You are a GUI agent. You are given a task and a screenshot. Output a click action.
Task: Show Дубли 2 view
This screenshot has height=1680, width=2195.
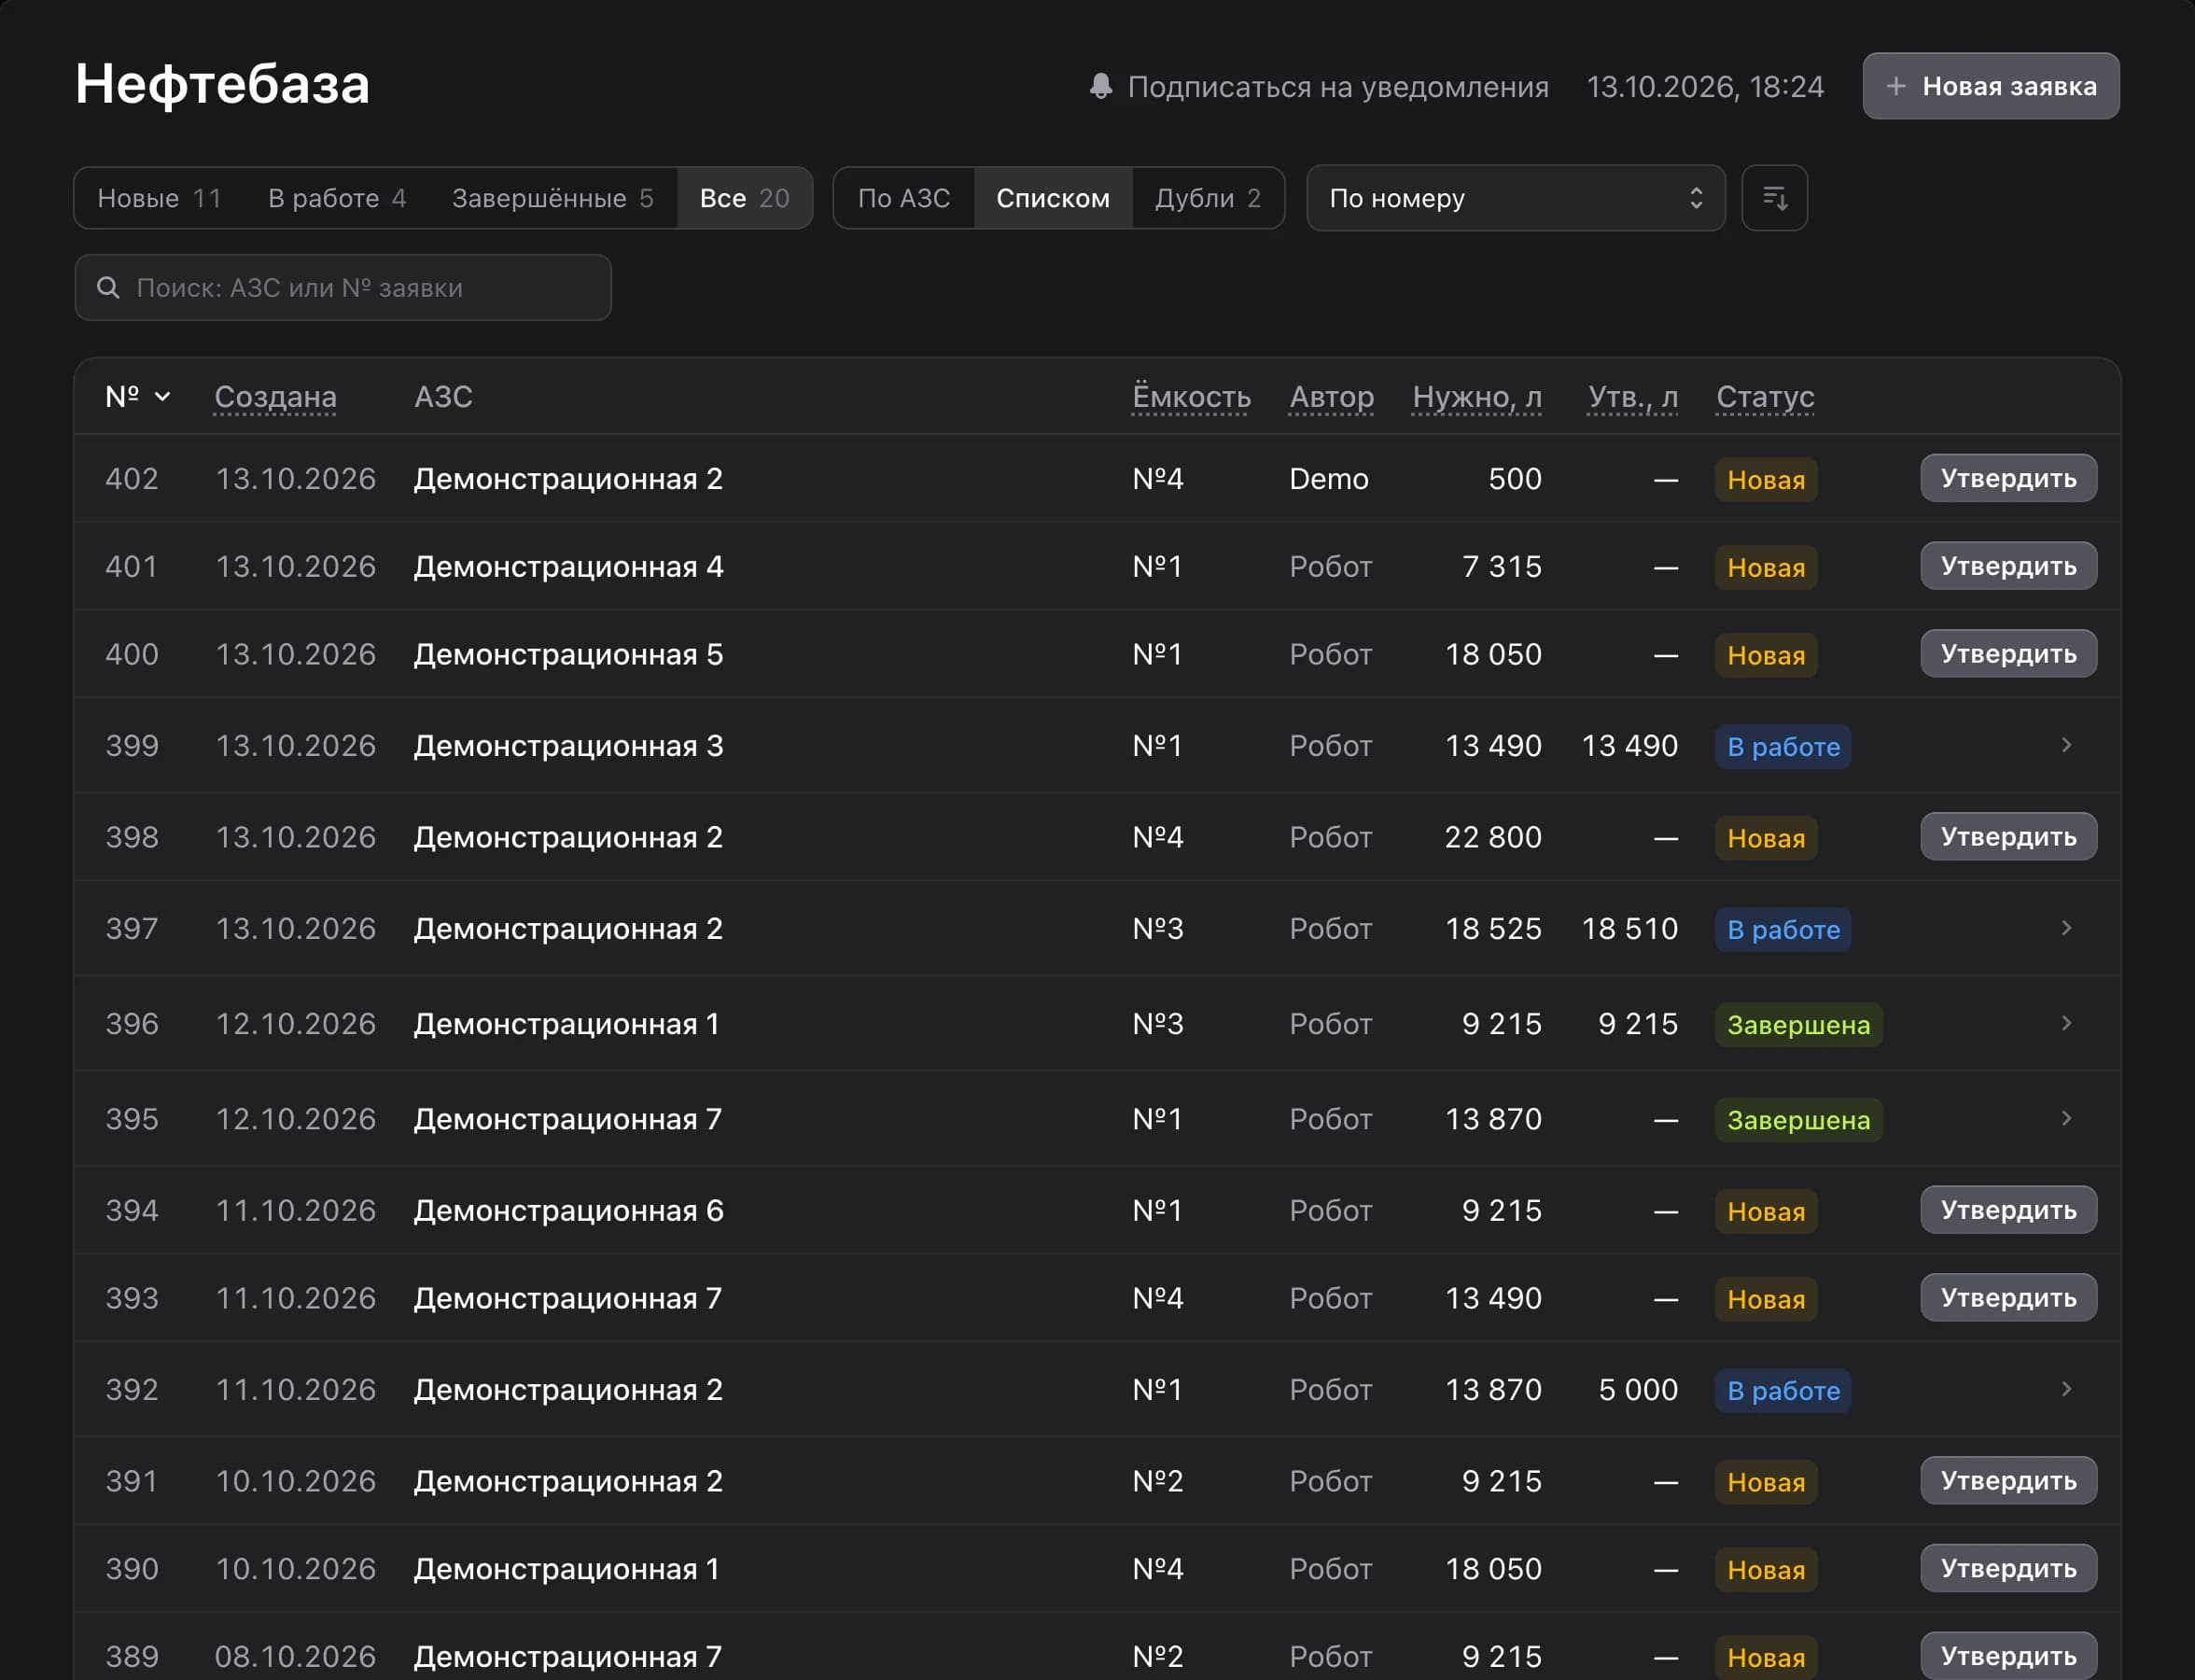point(1208,198)
